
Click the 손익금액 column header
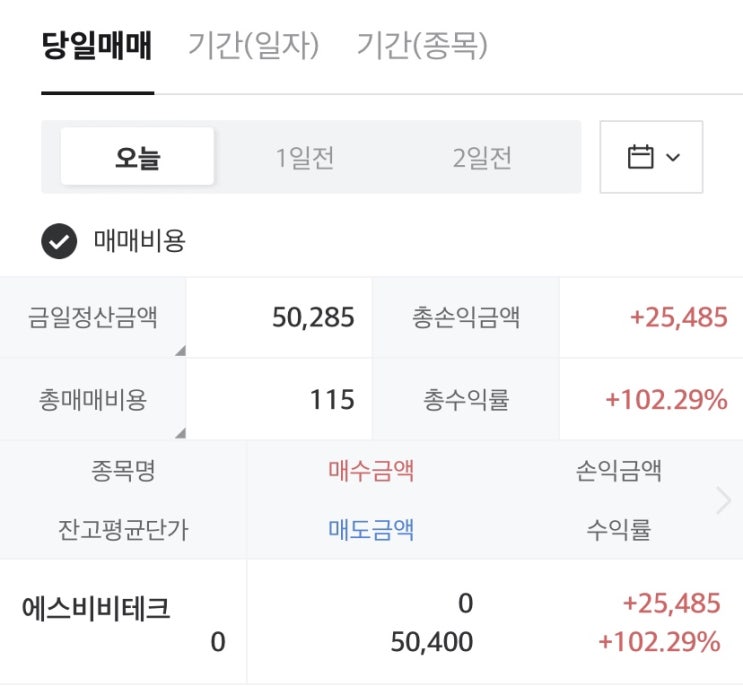coord(618,470)
